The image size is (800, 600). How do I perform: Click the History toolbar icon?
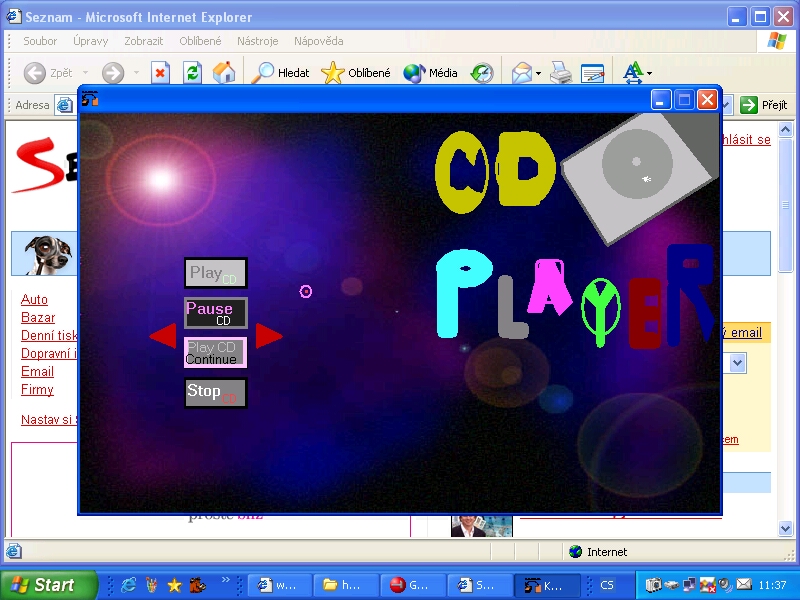pyautogui.click(x=482, y=73)
